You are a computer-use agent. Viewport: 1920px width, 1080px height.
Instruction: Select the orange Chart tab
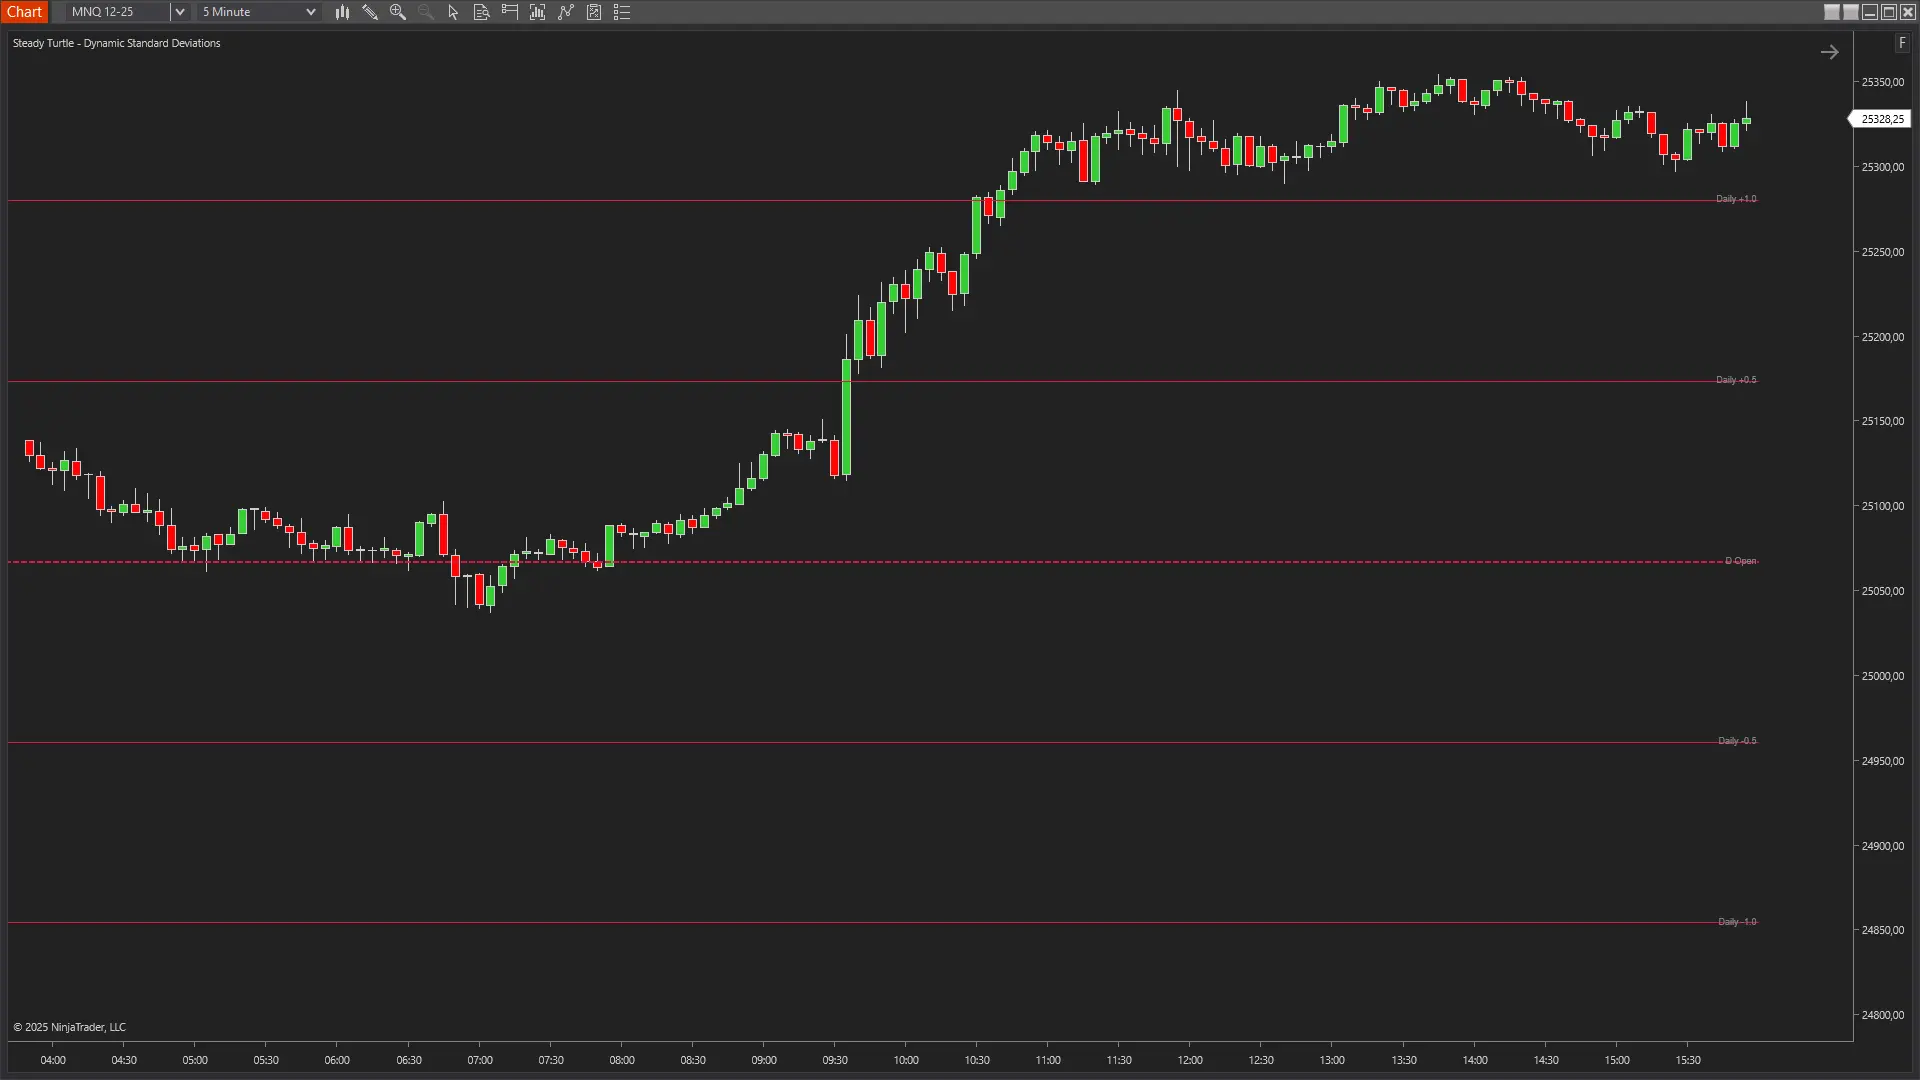pyautogui.click(x=25, y=12)
